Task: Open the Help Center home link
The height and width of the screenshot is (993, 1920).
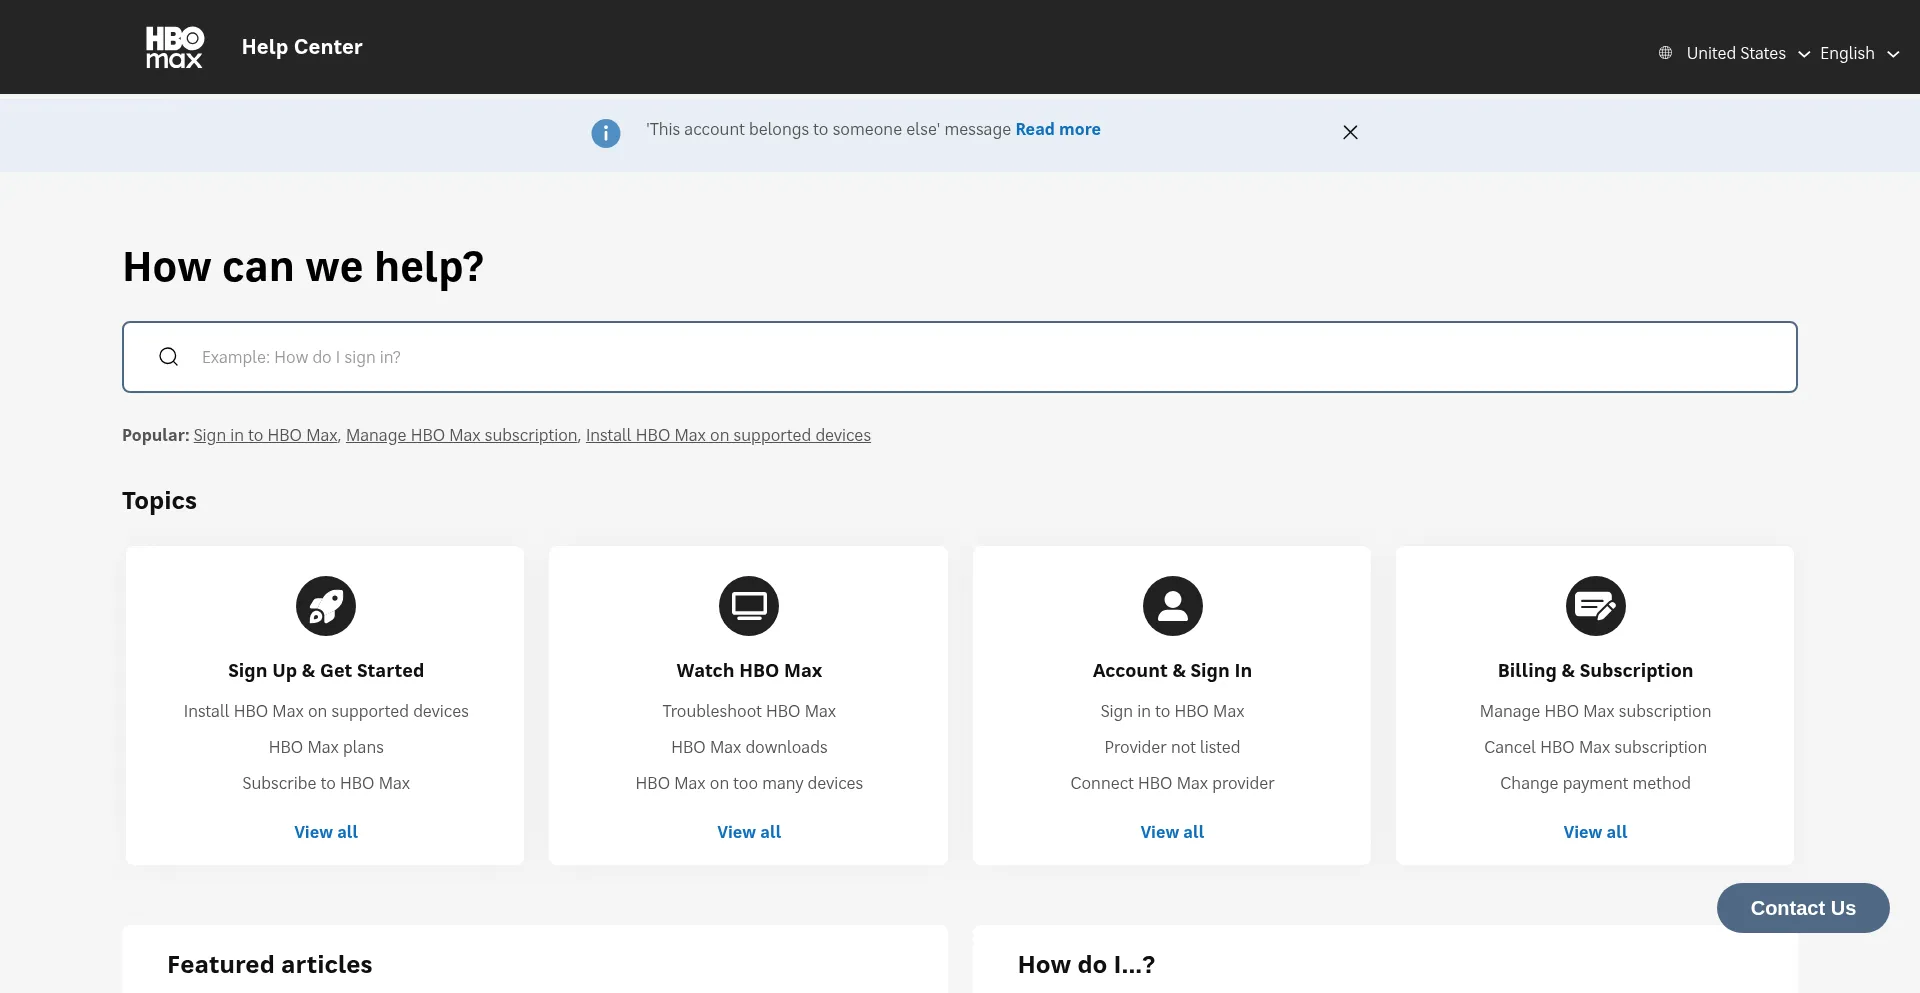Action: pyautogui.click(x=302, y=47)
